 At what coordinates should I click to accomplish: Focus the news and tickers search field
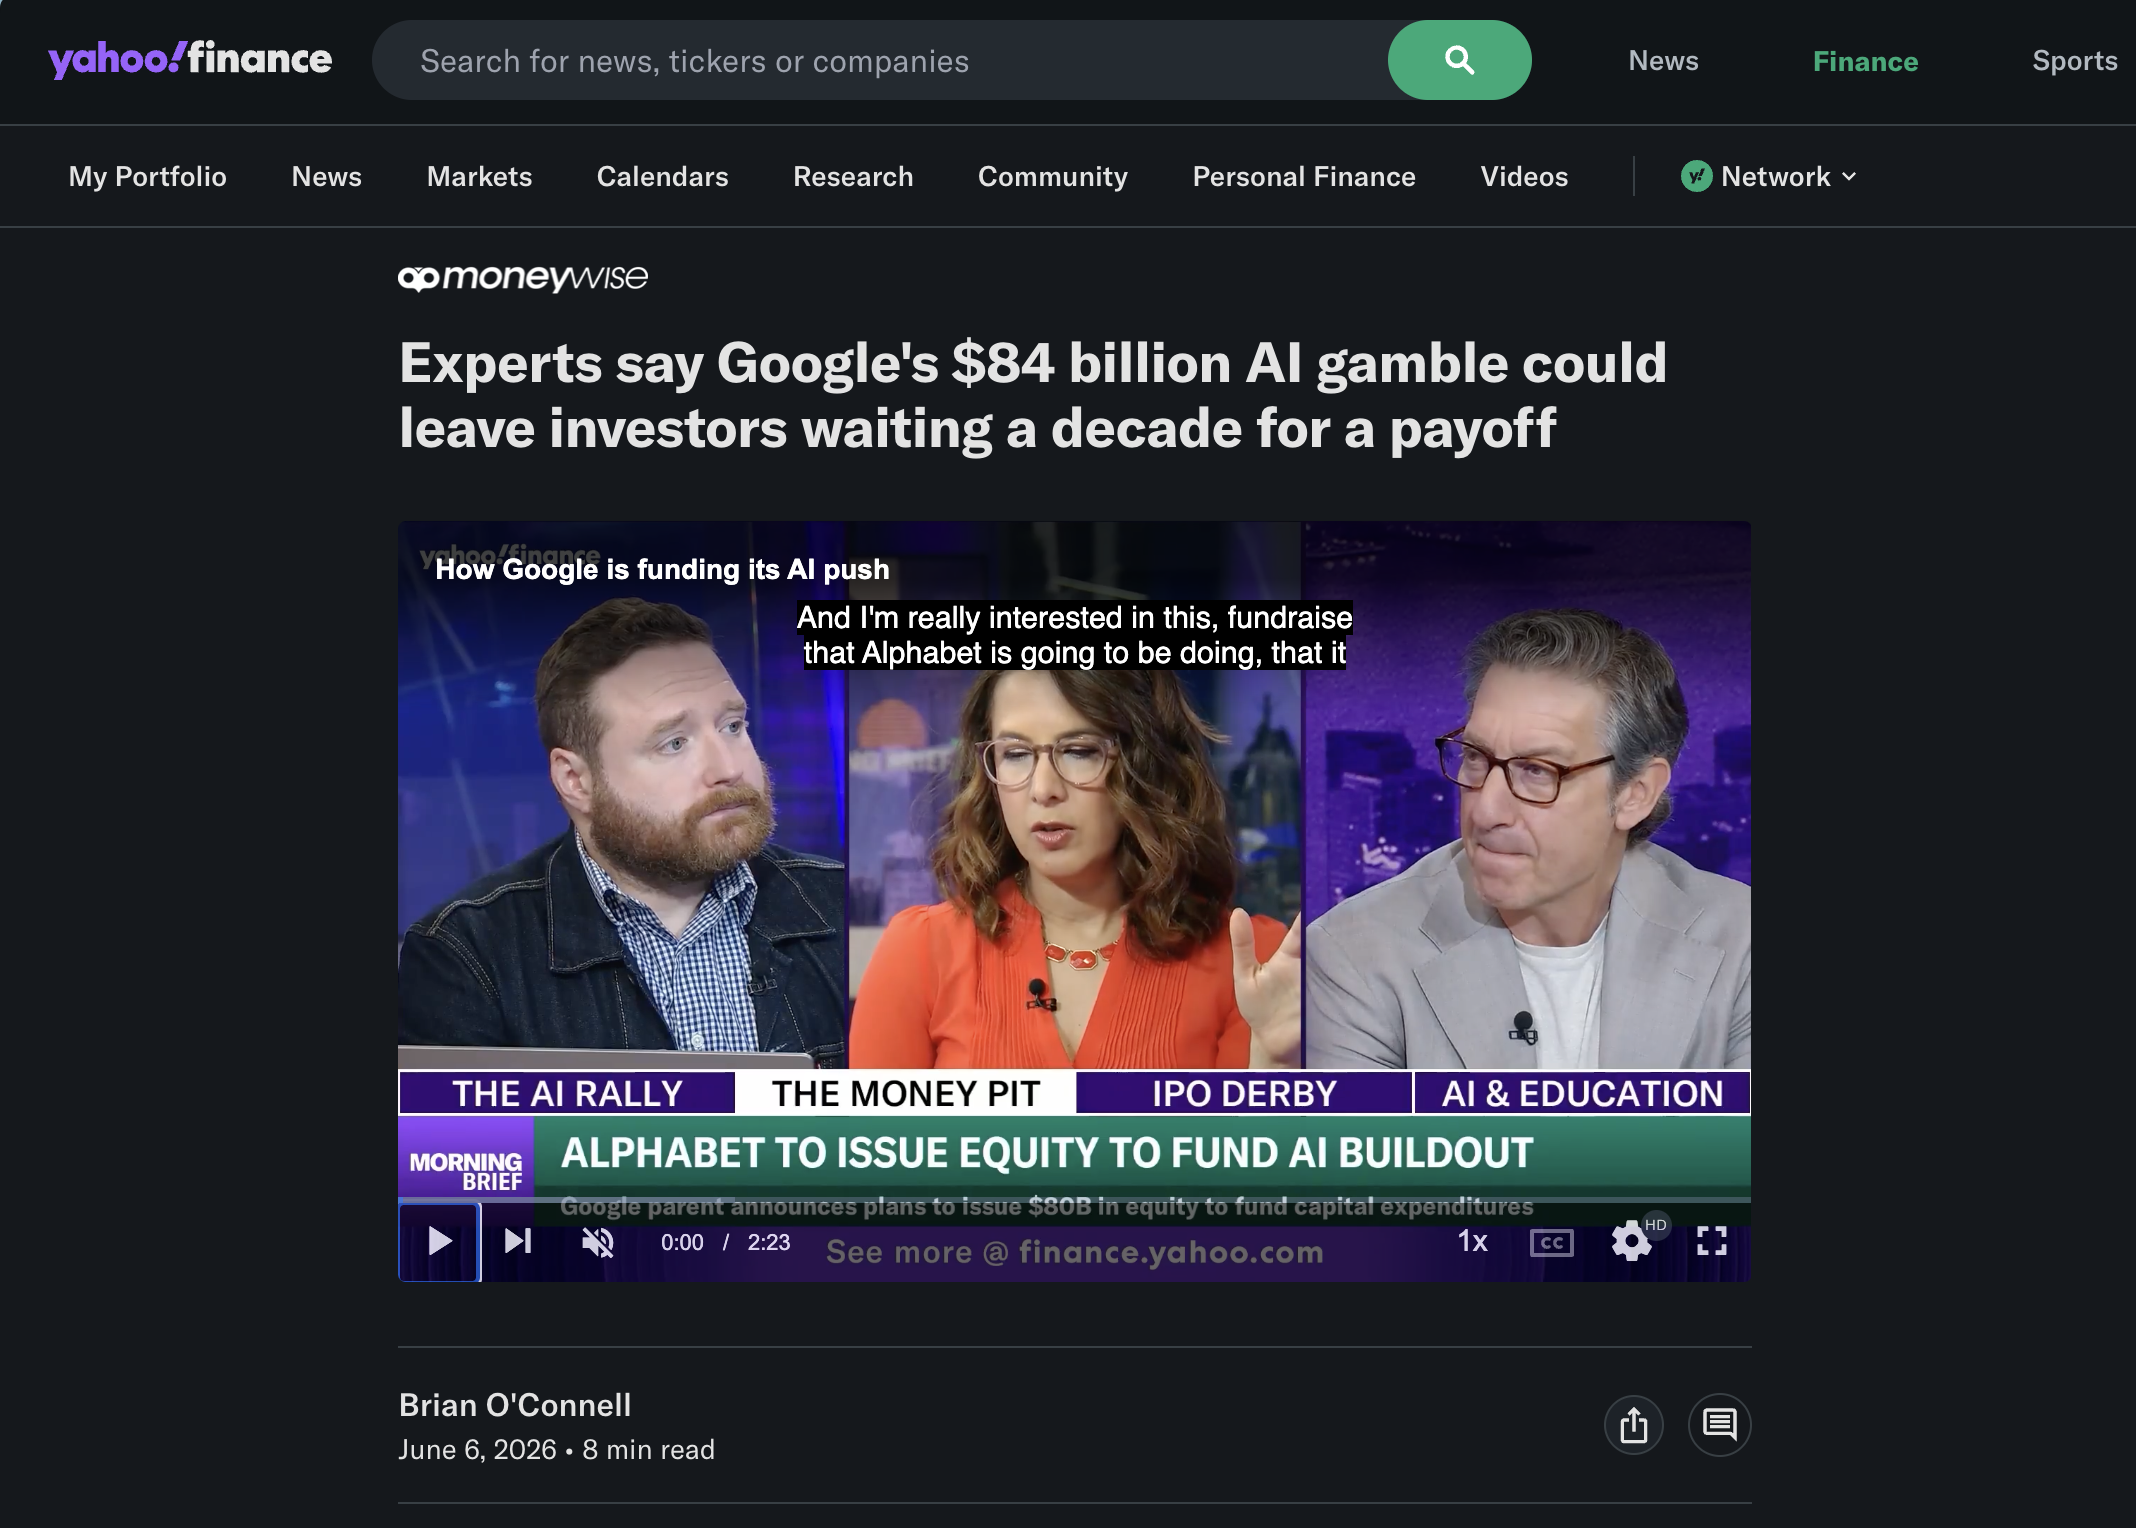pyautogui.click(x=880, y=61)
